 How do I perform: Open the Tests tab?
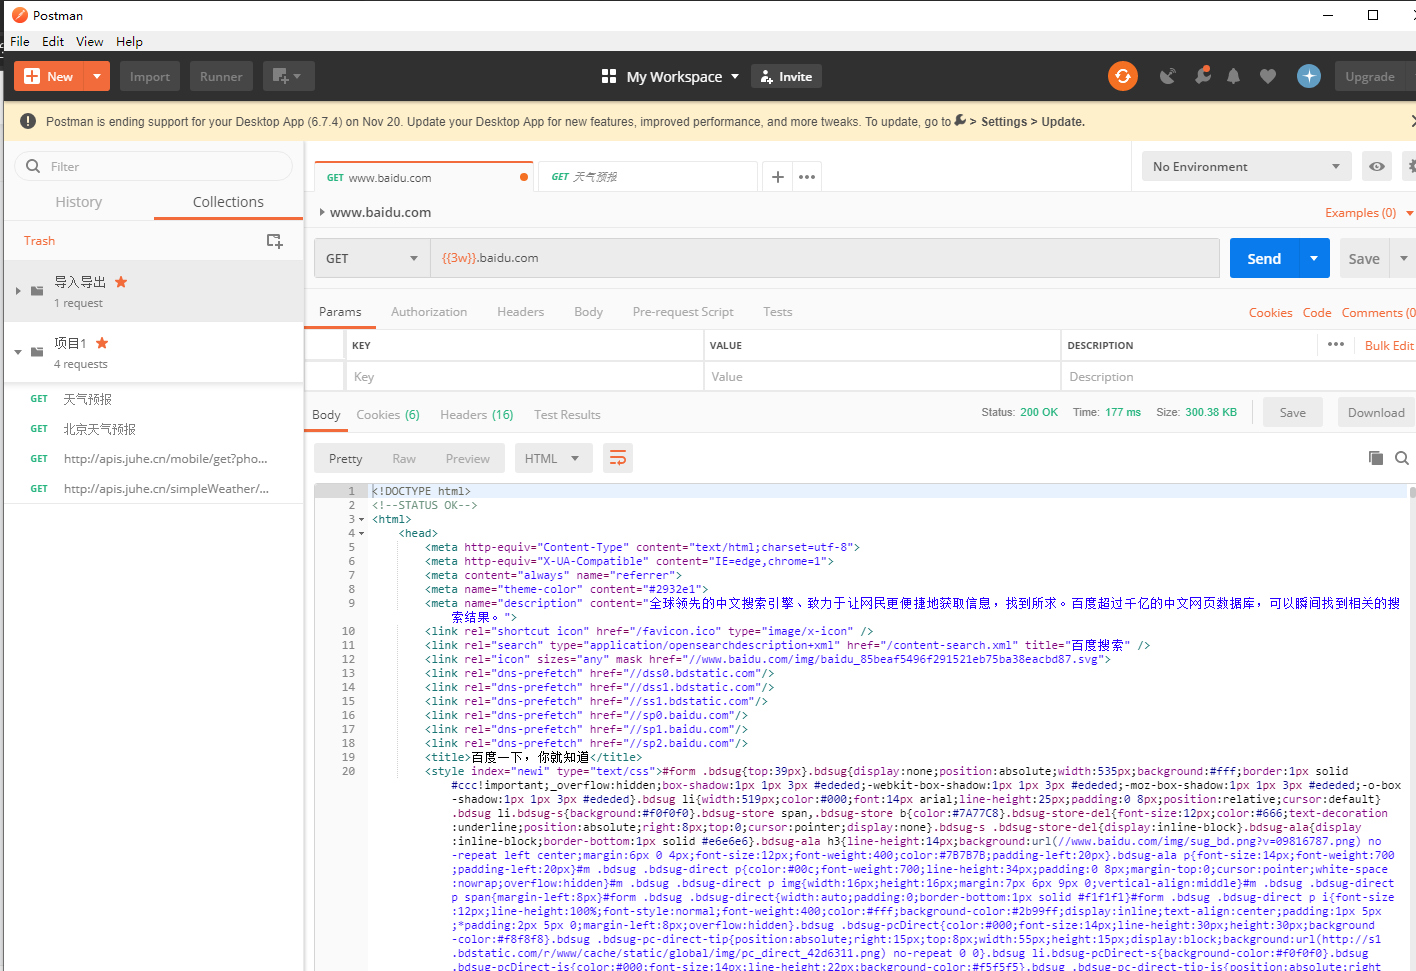tap(777, 311)
